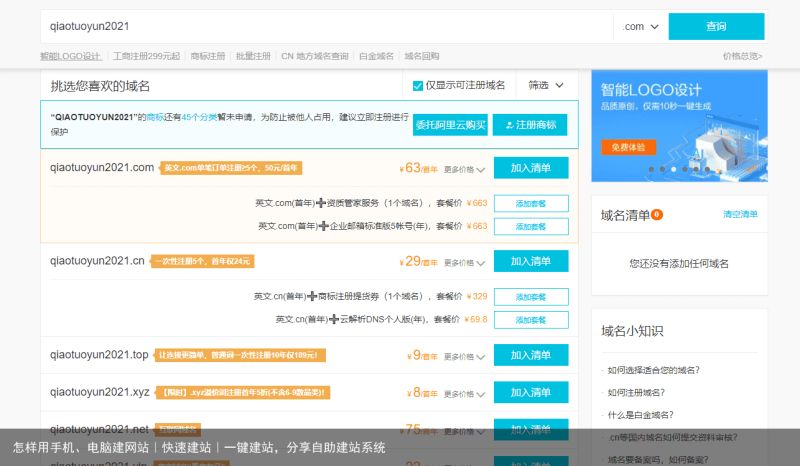Open CN 地方域名查询 link
The height and width of the screenshot is (466, 800).
click(x=315, y=56)
